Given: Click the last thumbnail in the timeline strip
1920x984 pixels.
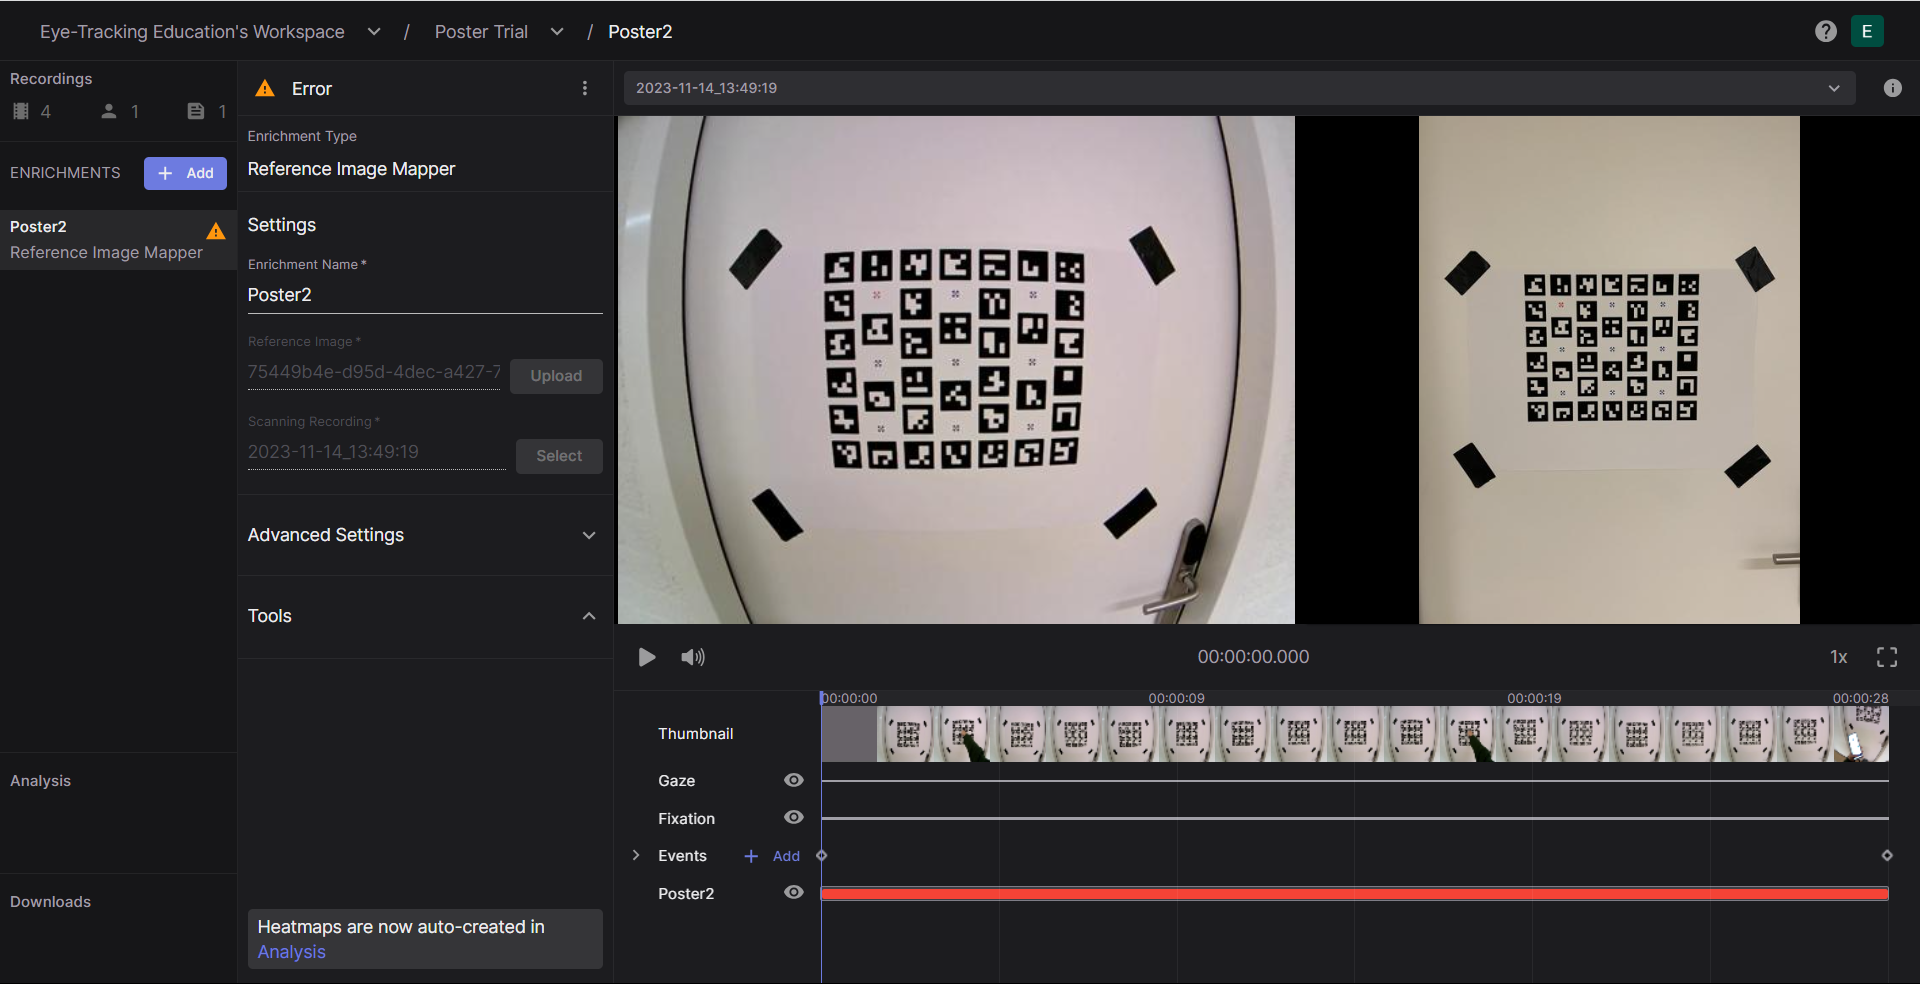Looking at the screenshot, I should [x=1861, y=734].
